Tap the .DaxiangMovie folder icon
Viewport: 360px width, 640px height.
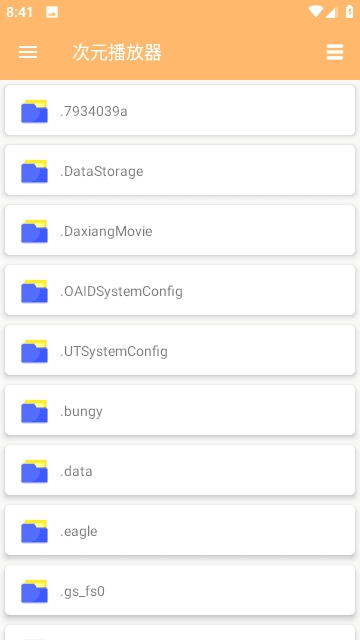(34, 231)
